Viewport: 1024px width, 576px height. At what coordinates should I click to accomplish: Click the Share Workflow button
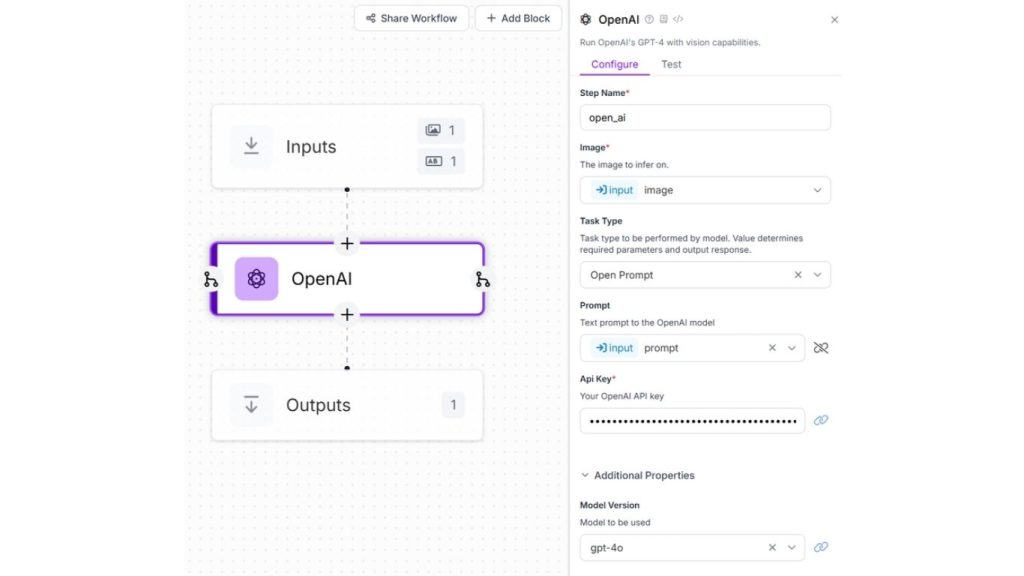411,18
